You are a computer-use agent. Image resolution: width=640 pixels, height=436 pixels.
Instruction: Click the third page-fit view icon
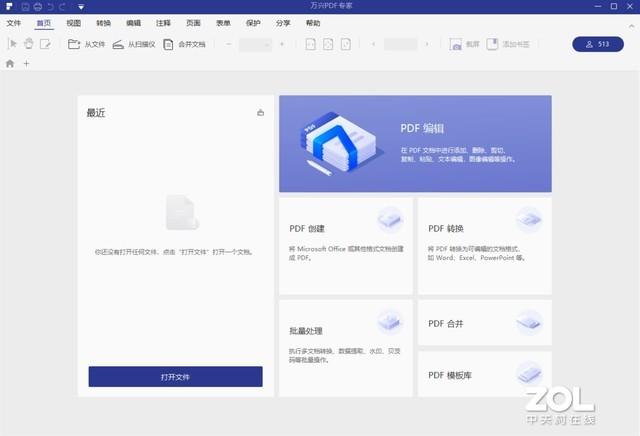[346, 44]
